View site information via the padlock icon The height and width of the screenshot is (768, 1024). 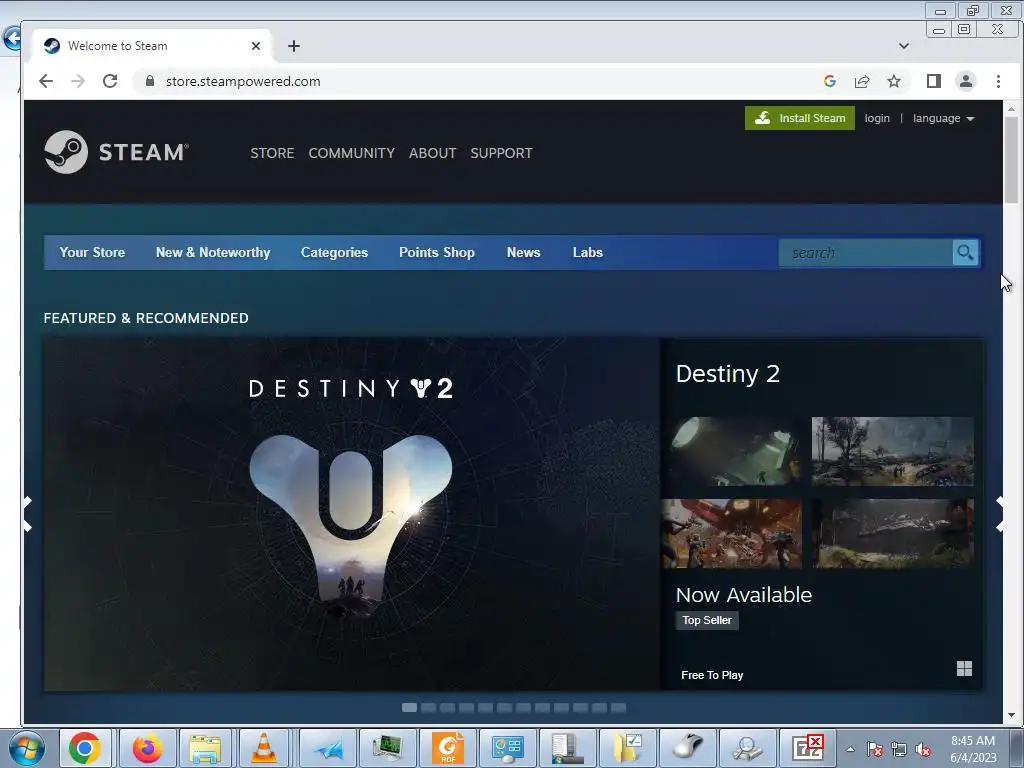pyautogui.click(x=150, y=81)
